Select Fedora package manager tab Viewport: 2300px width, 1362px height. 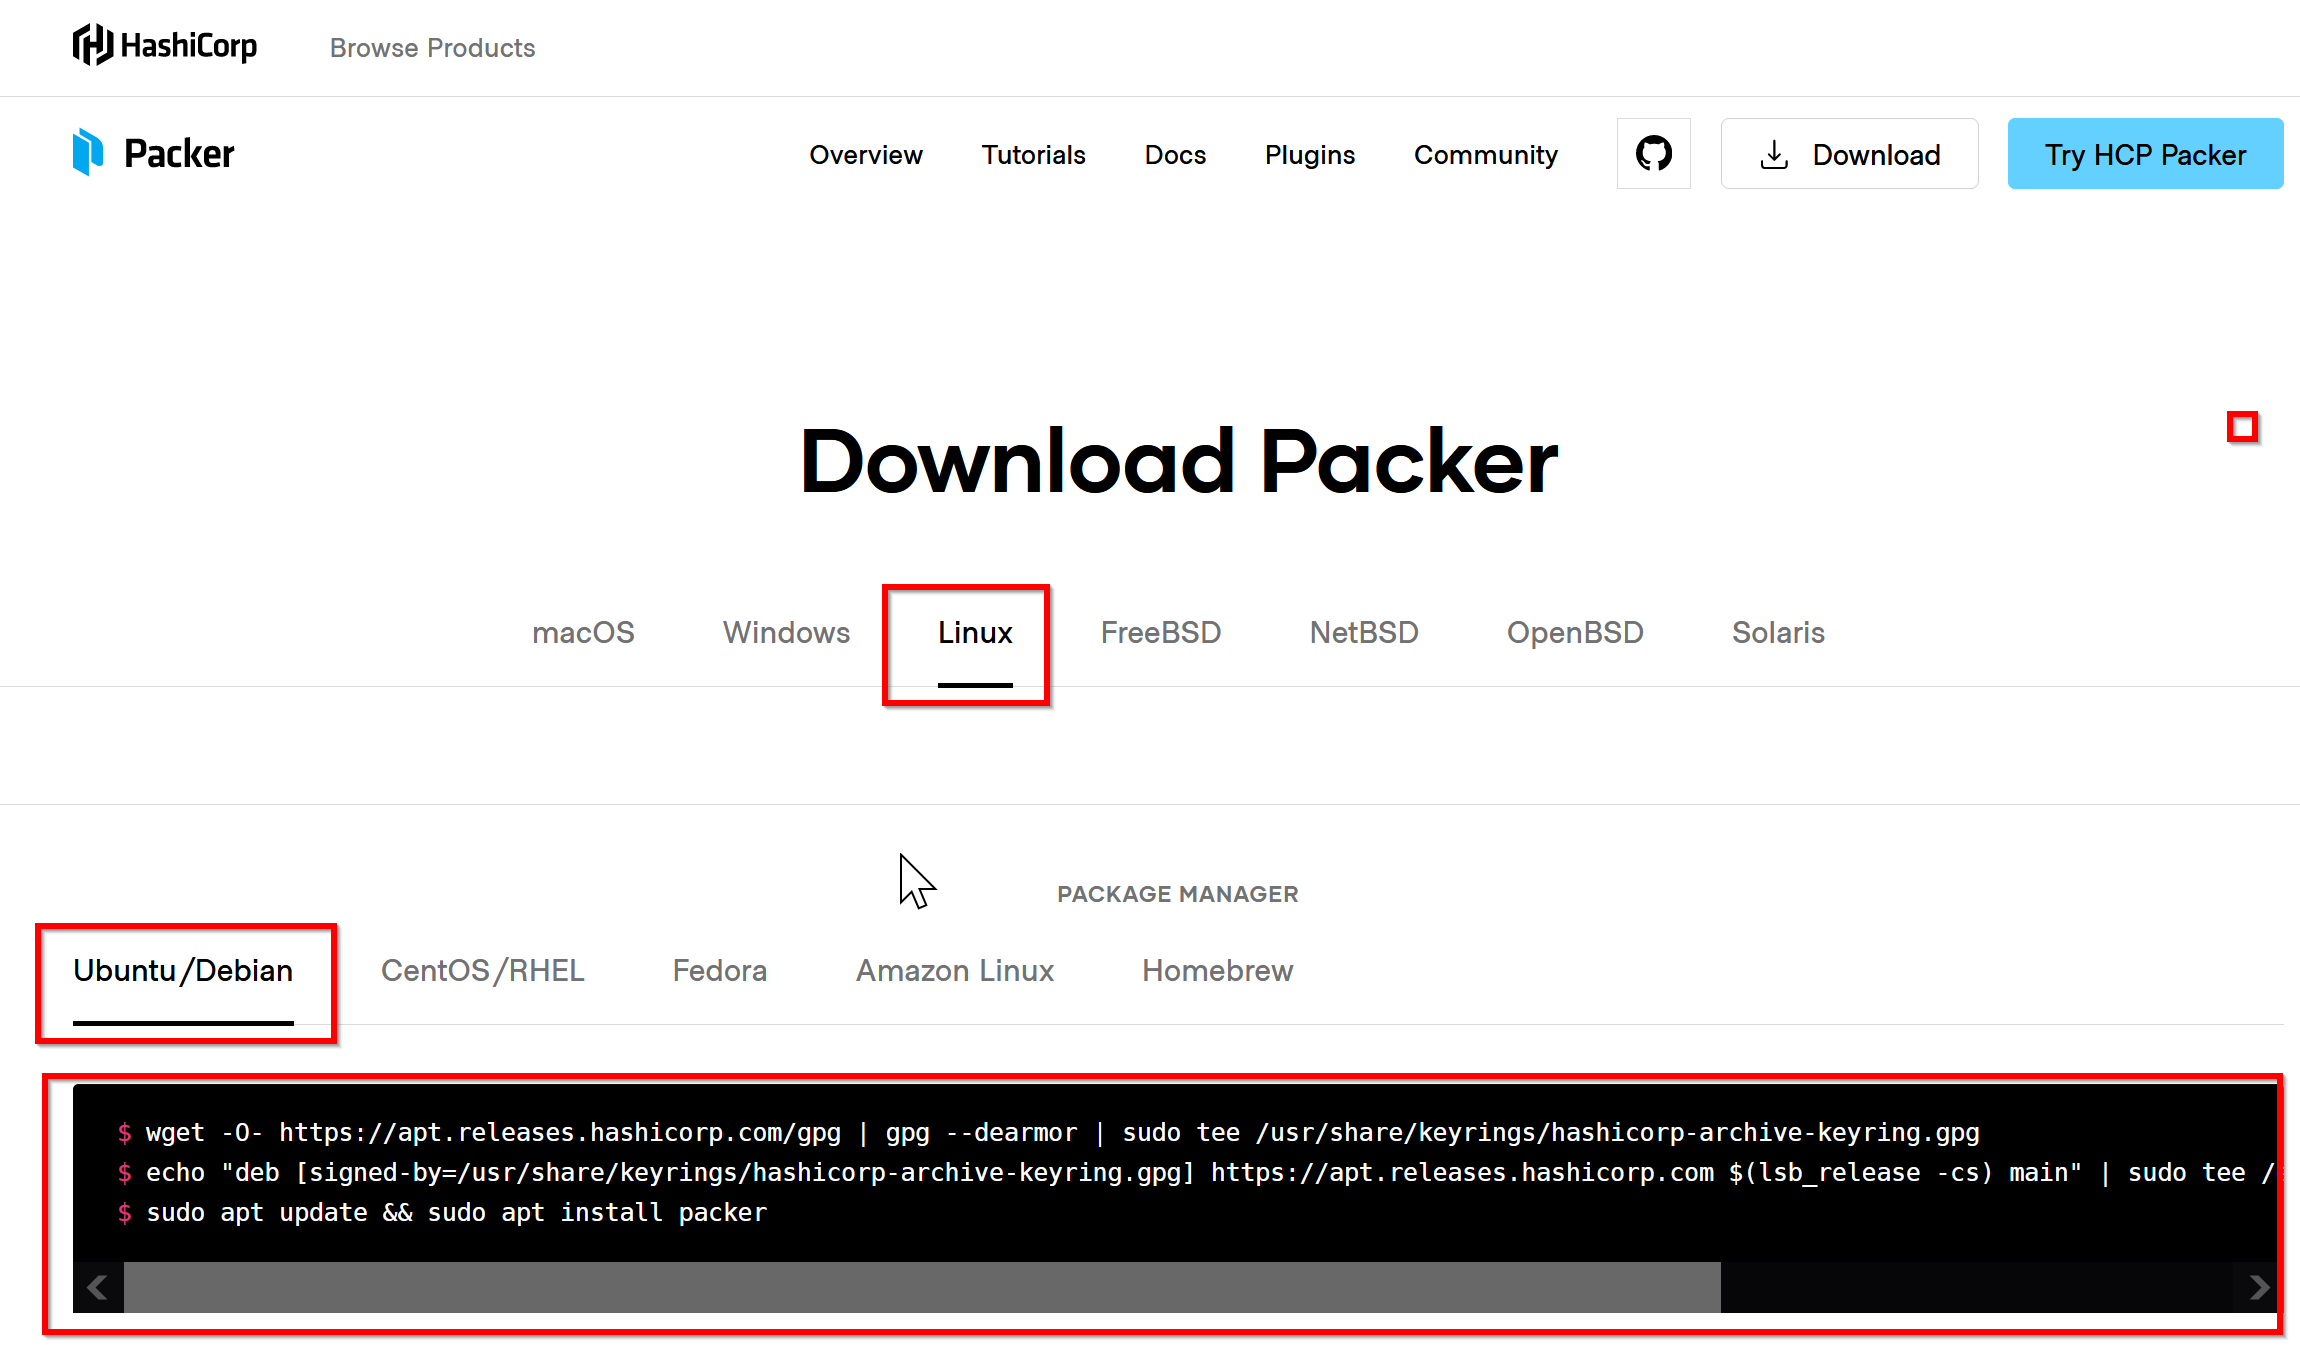720,971
